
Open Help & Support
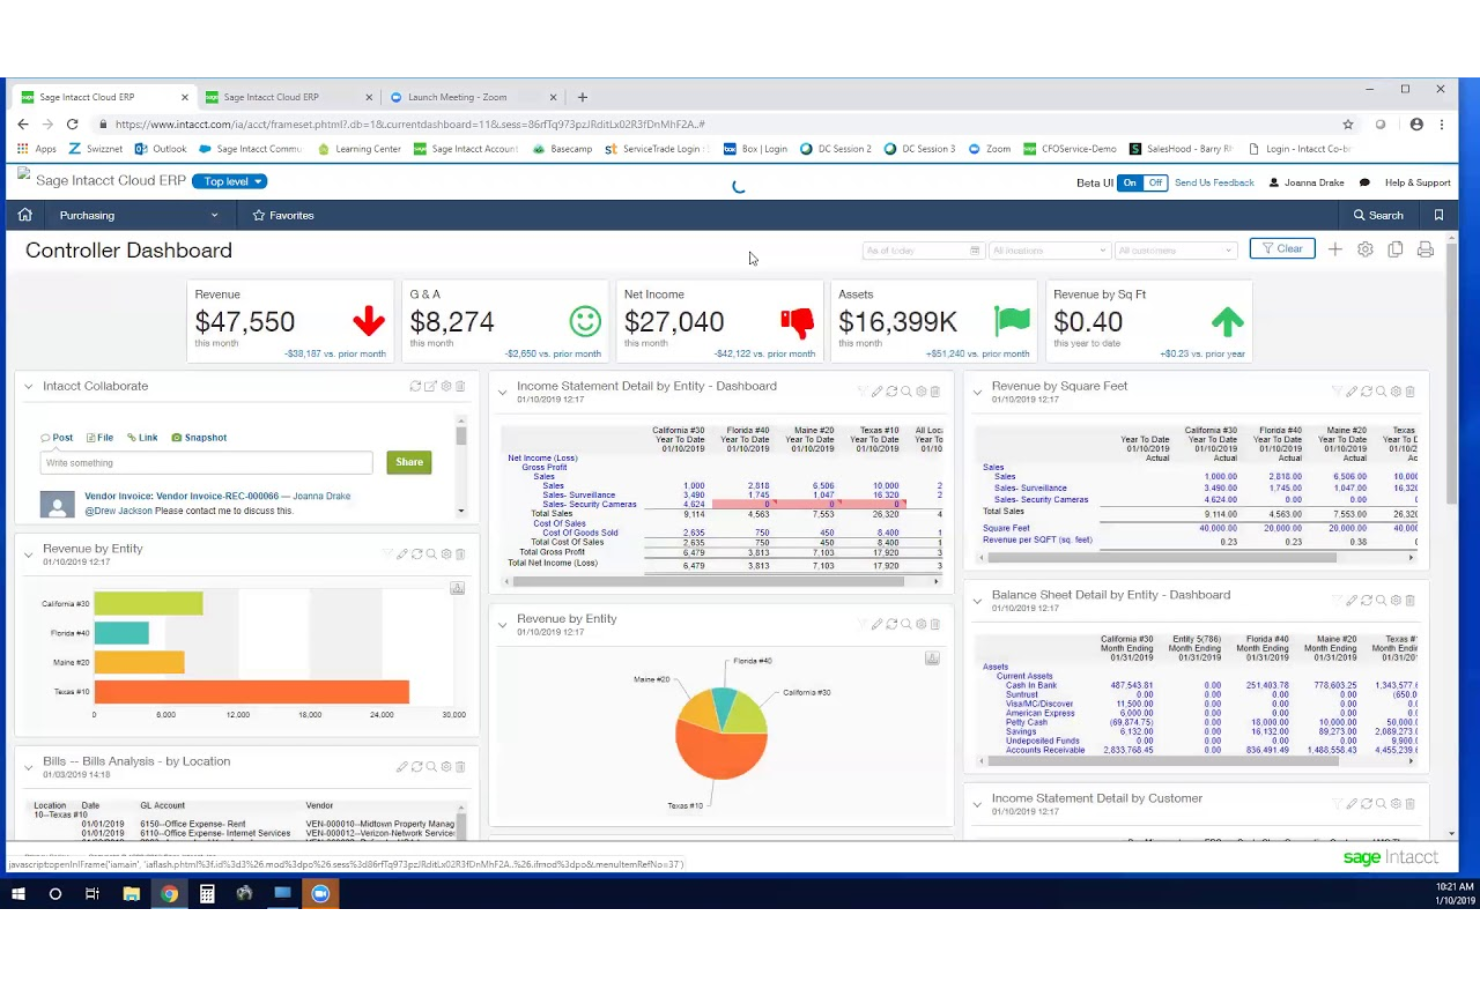[1417, 183]
